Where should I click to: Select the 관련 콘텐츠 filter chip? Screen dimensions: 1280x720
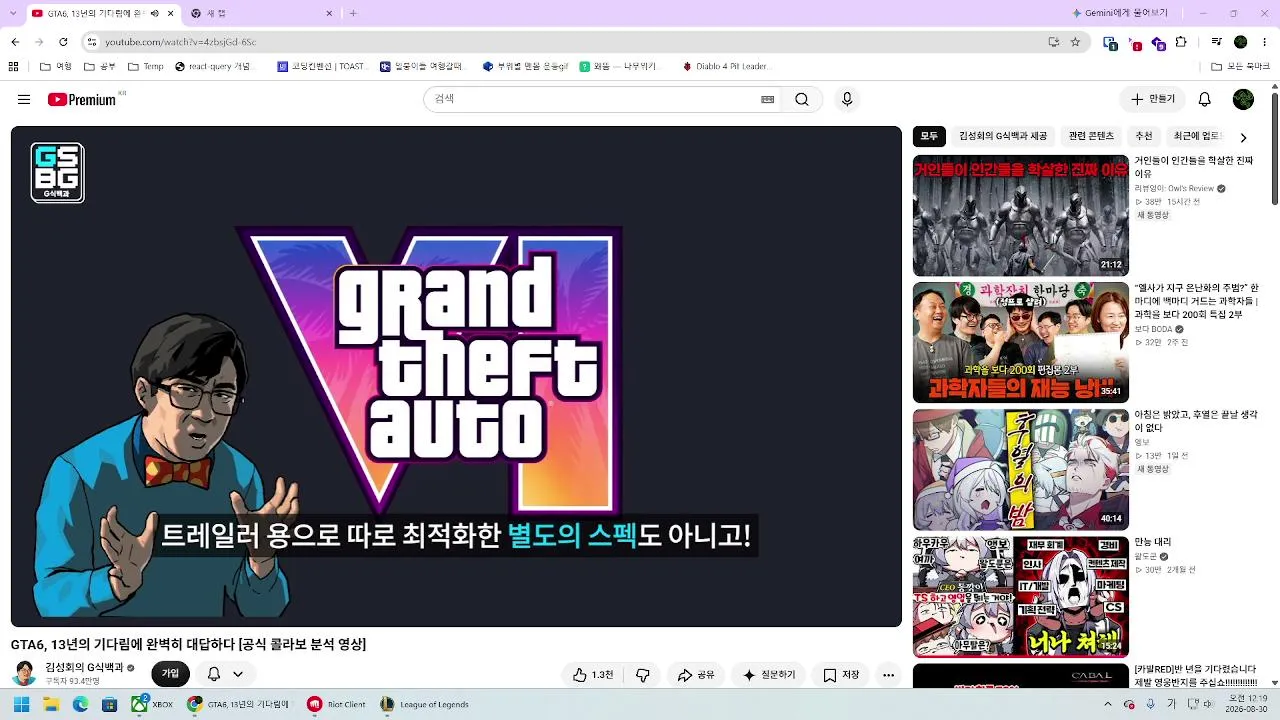(x=1091, y=136)
